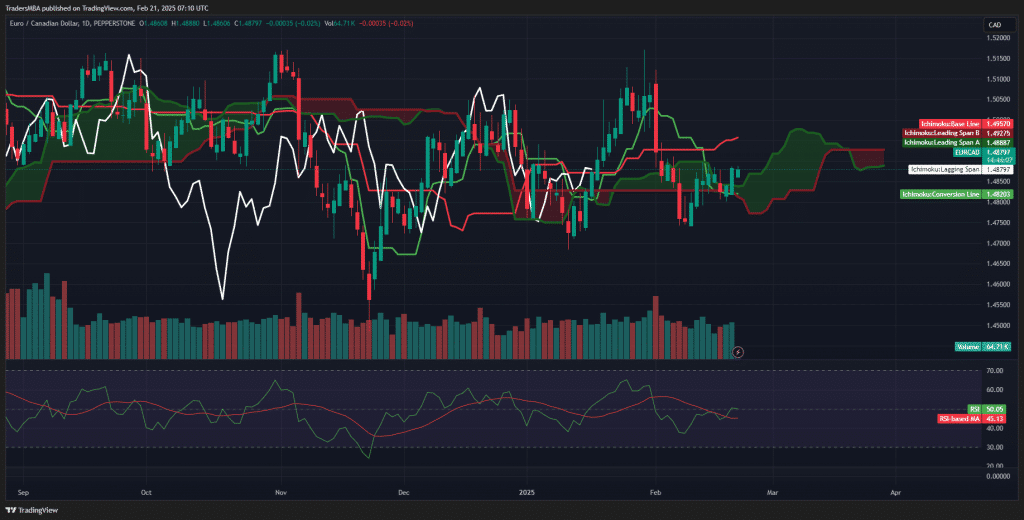Click the 1.52000 level on price axis
The height and width of the screenshot is (520, 1024).
pyautogui.click(x=996, y=39)
